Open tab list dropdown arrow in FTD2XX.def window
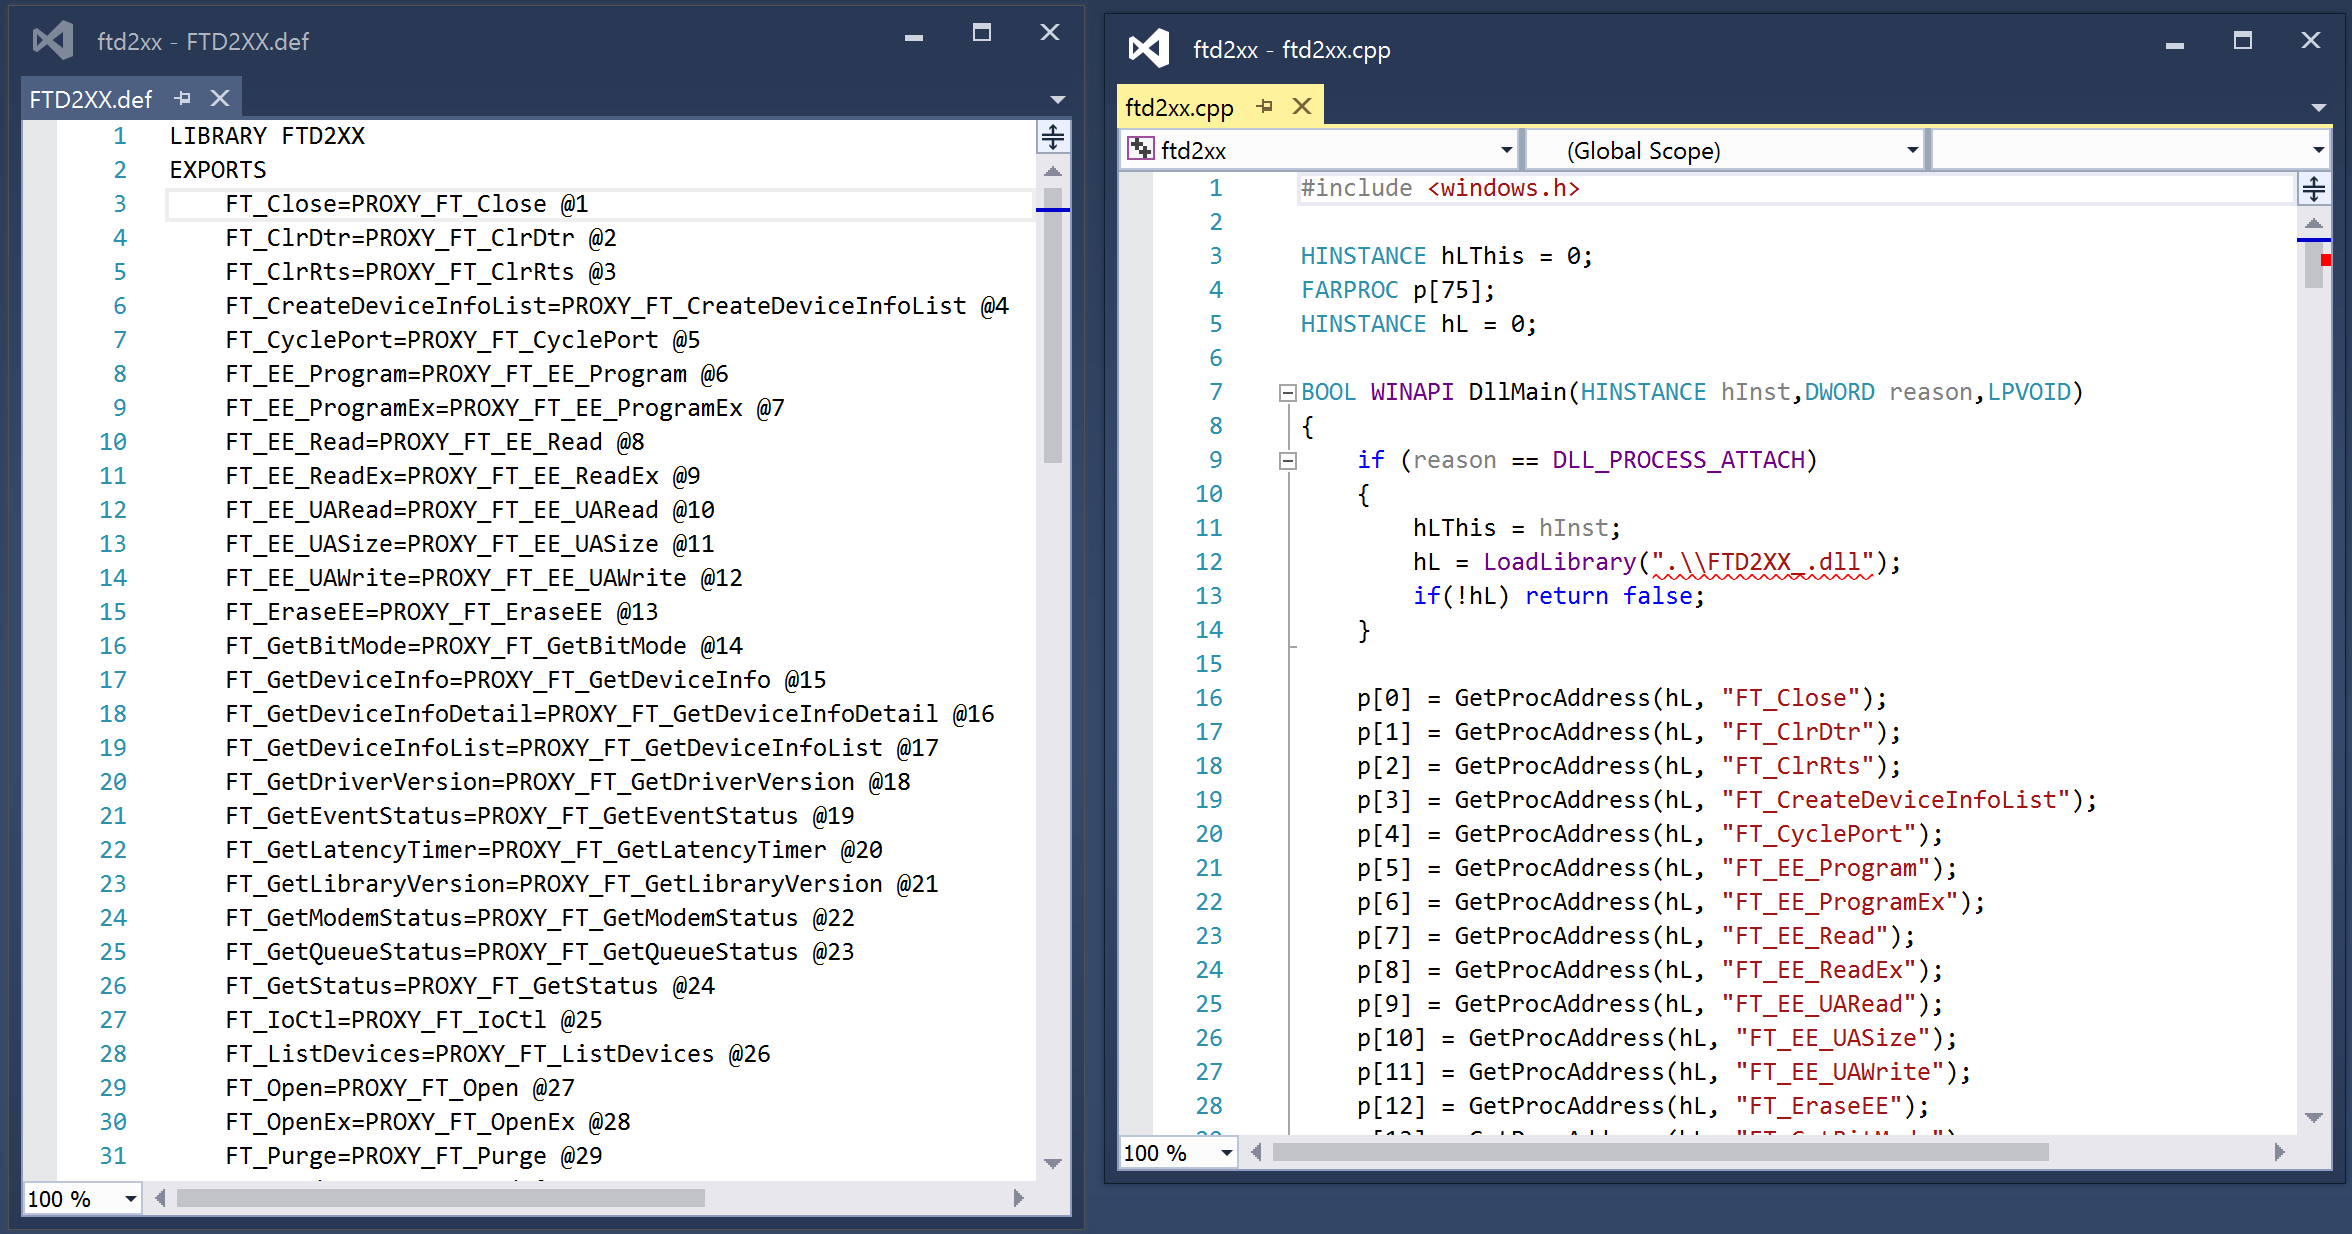The image size is (2352, 1234). [1057, 99]
